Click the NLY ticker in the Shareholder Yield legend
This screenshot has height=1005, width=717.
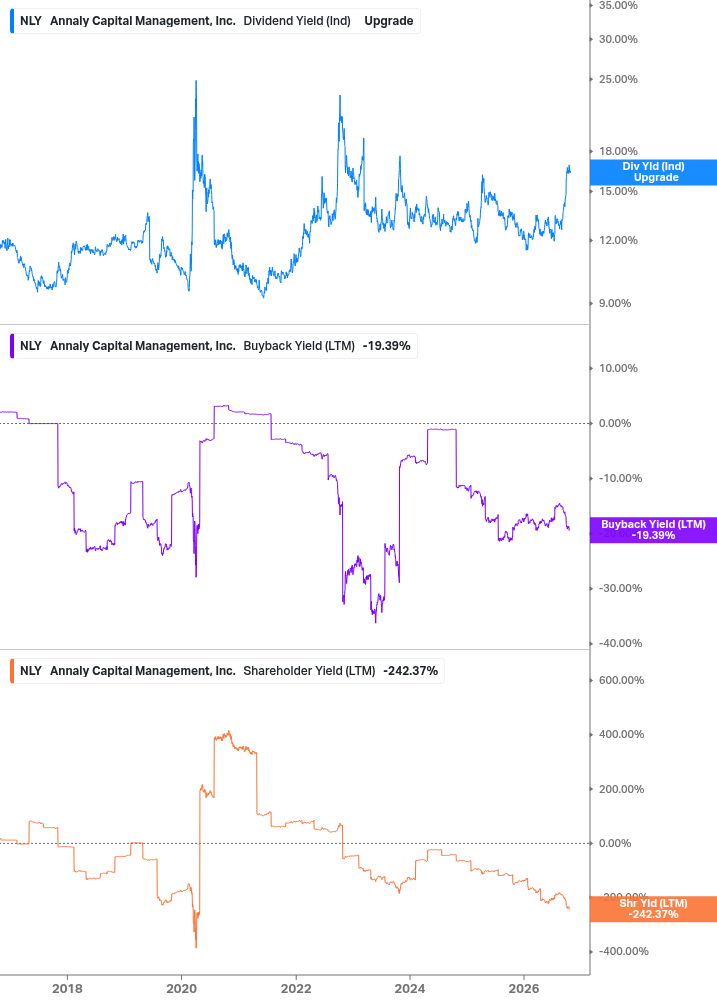point(31,671)
